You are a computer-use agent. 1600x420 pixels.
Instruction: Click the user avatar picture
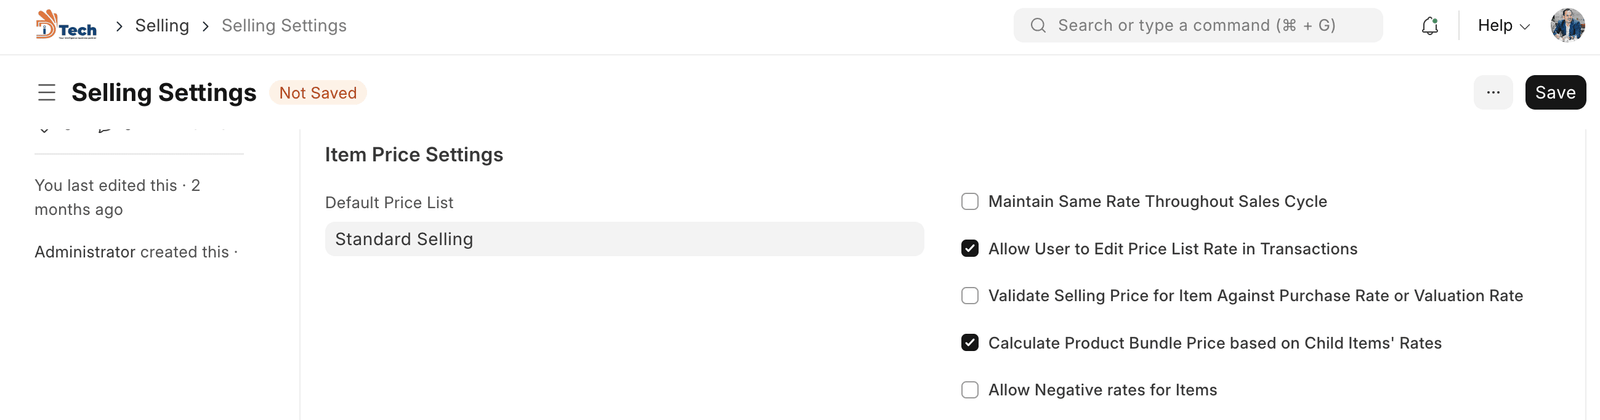pyautogui.click(x=1567, y=26)
